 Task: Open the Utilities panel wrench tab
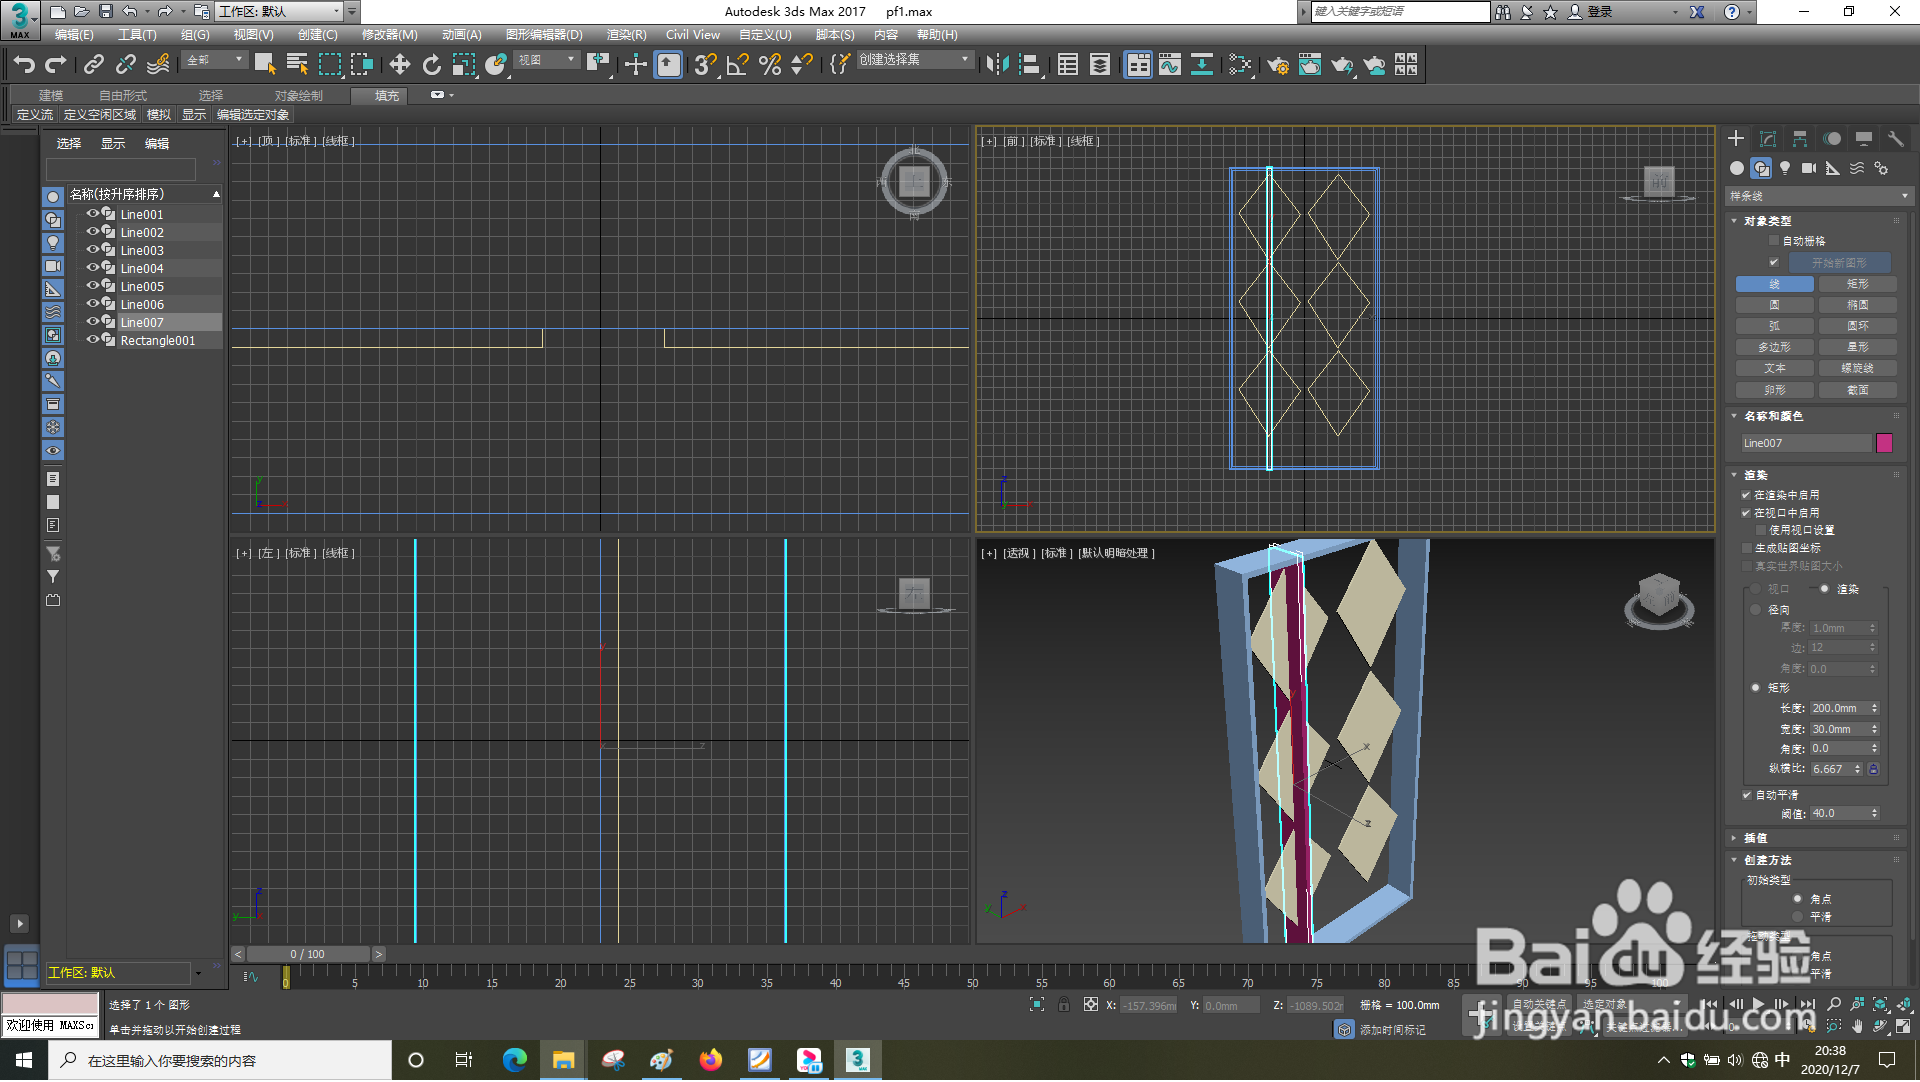pyautogui.click(x=1895, y=139)
